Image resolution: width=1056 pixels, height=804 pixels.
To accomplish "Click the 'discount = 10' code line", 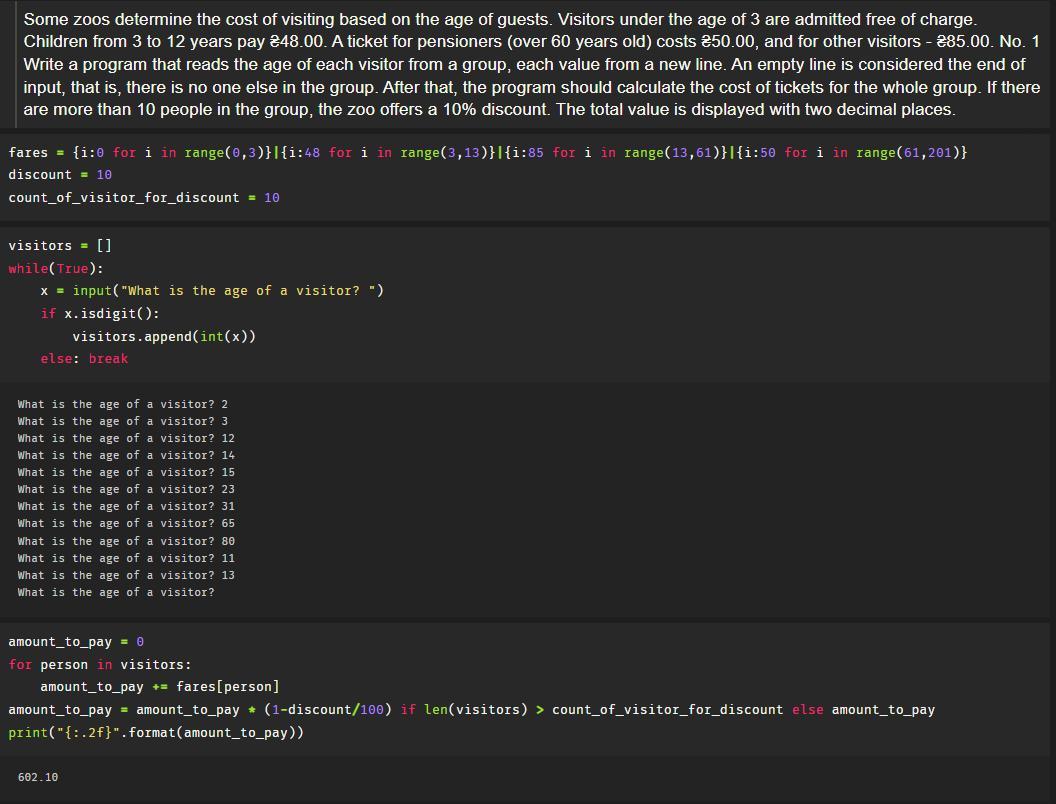I will click(60, 174).
